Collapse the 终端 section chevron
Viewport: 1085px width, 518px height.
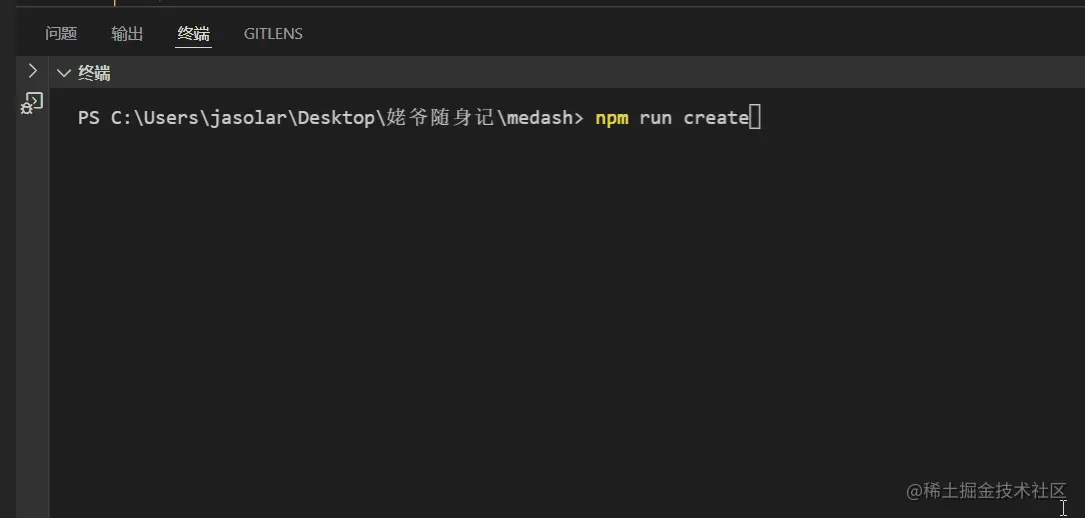pyautogui.click(x=64, y=73)
